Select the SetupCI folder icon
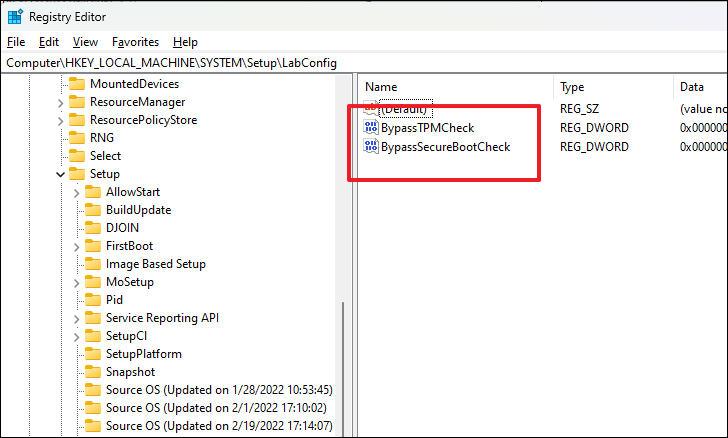The width and height of the screenshot is (728, 438). 93,336
